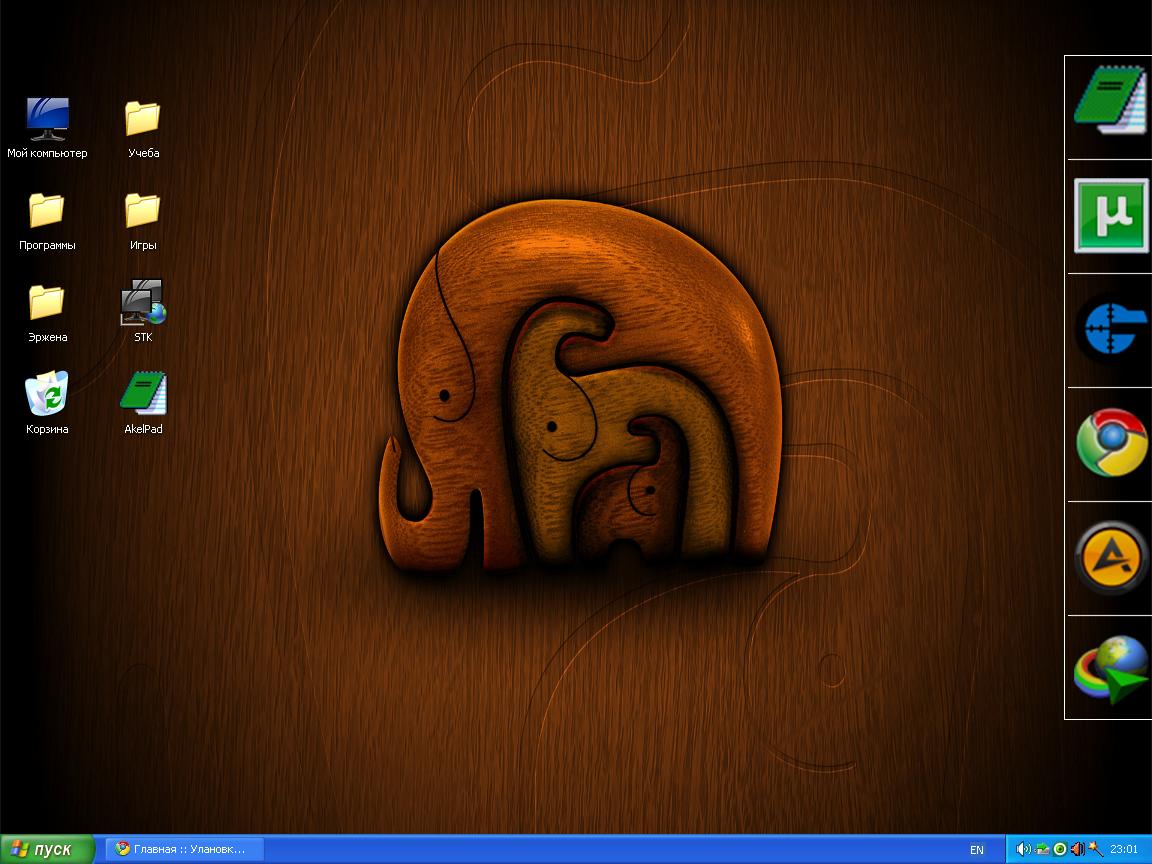Screen dimensions: 1152x864
Task: Open Google Chrome from the sidebar dock
Action: point(1111,443)
